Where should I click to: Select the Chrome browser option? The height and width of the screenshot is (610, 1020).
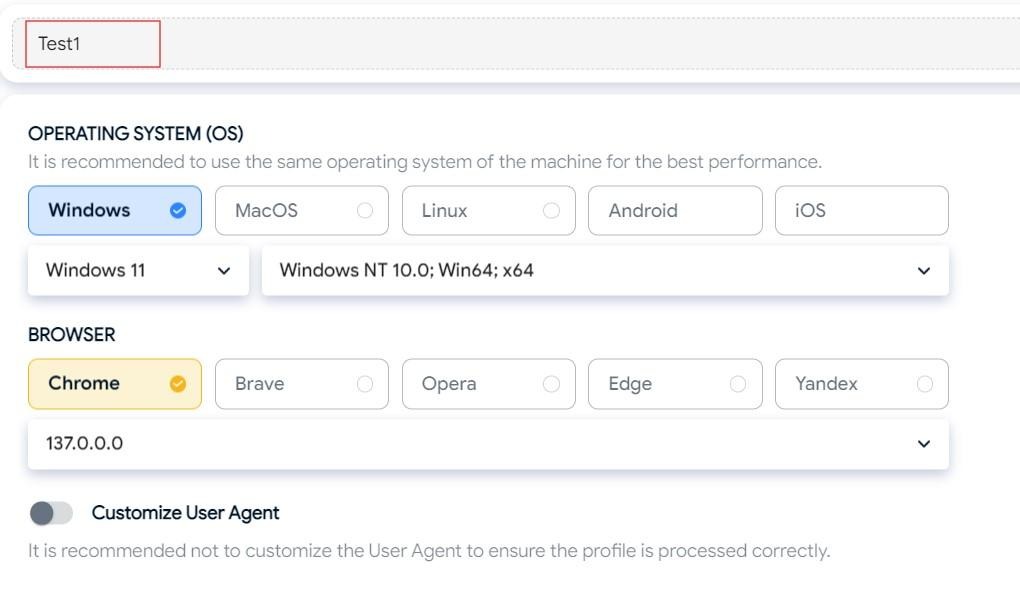coord(114,383)
